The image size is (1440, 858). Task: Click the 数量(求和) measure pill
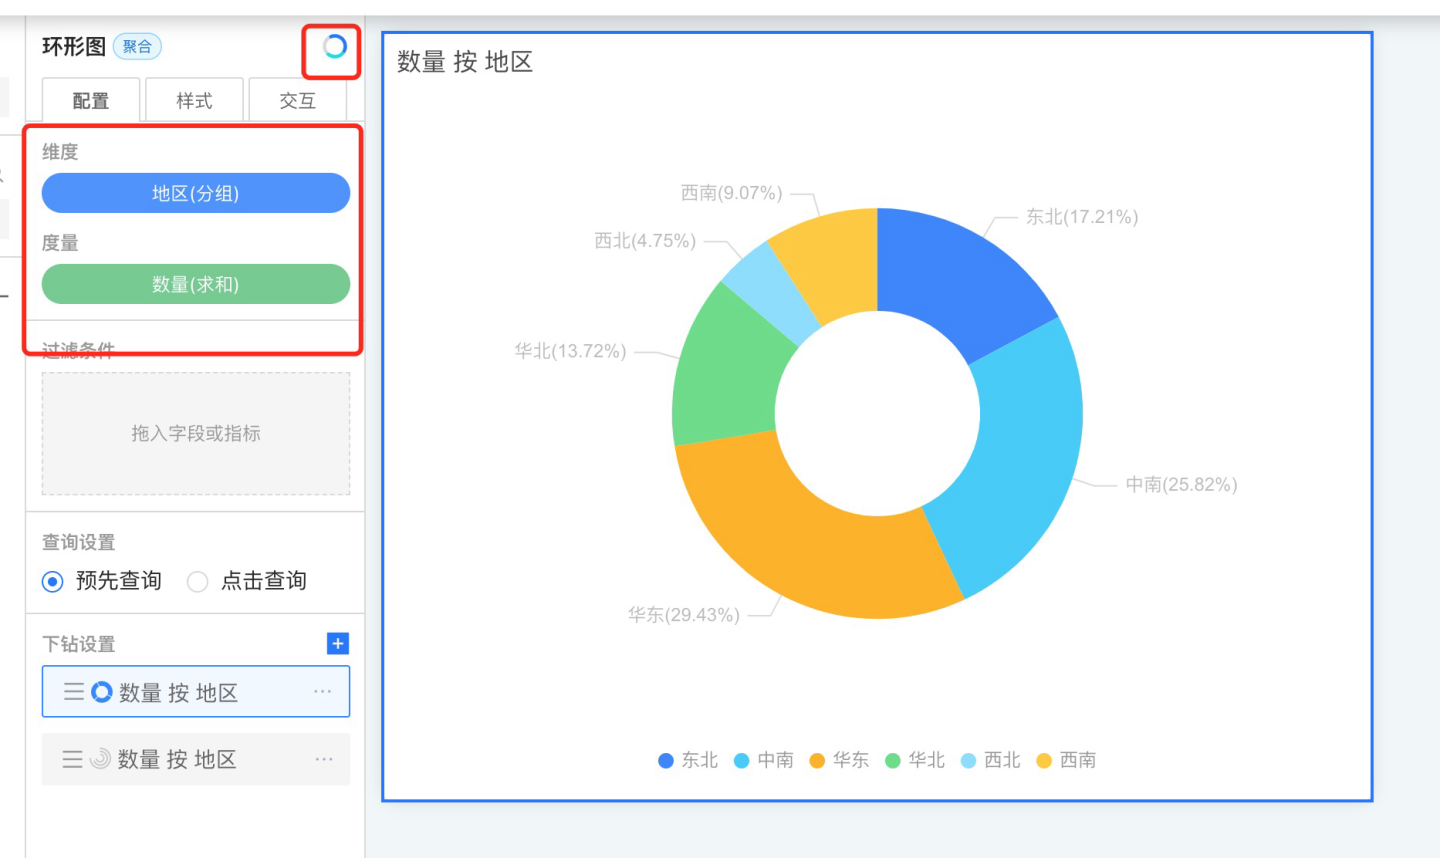pos(196,284)
